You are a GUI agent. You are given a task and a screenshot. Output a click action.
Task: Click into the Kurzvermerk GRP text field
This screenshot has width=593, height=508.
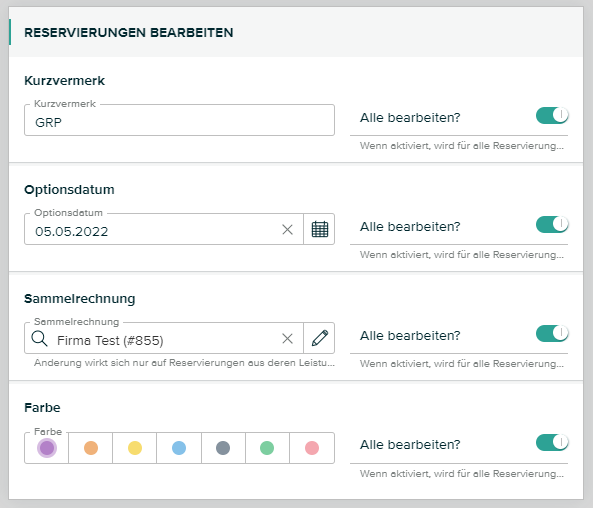[179, 120]
